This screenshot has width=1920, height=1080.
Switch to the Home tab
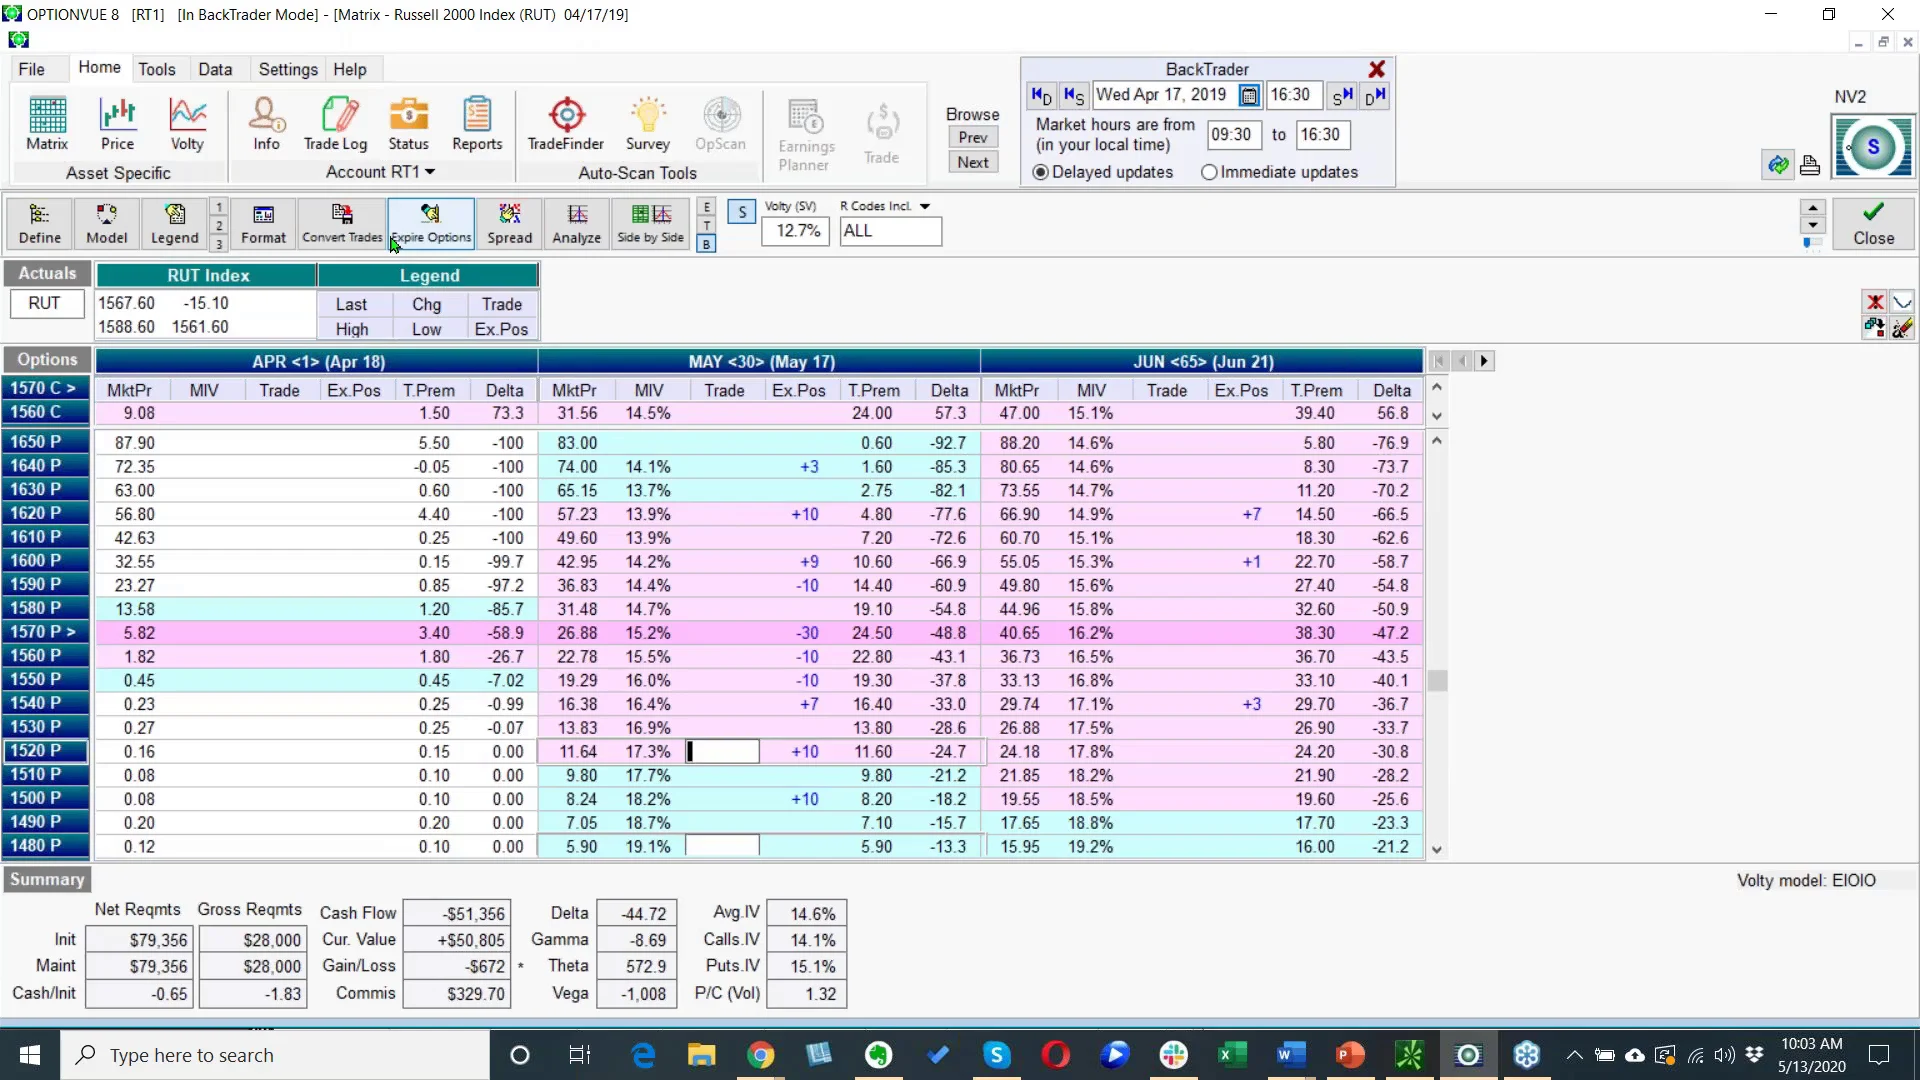tap(100, 67)
